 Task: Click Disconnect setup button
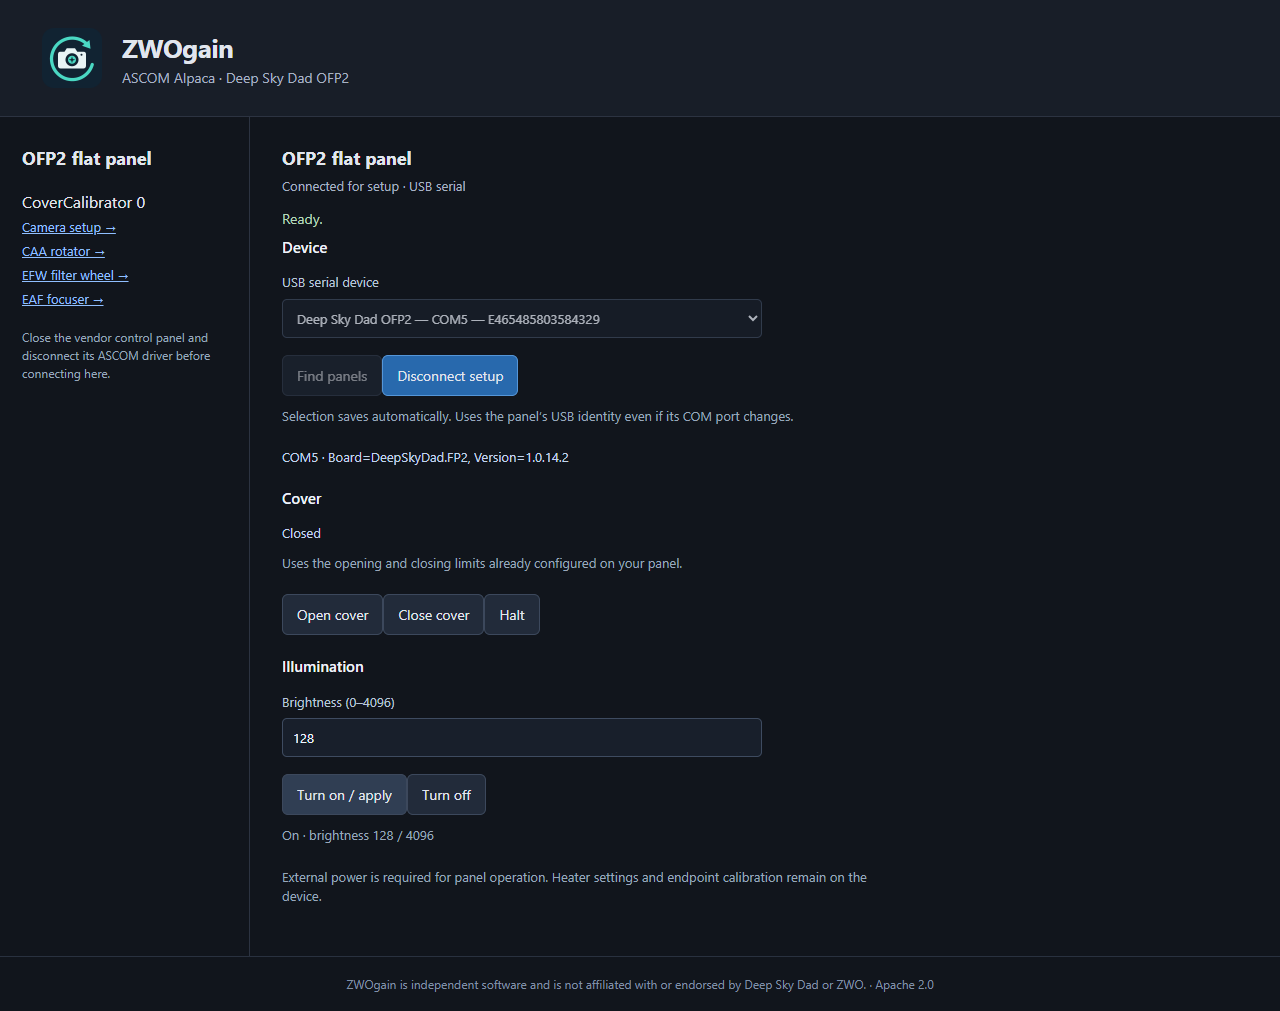click(x=450, y=376)
